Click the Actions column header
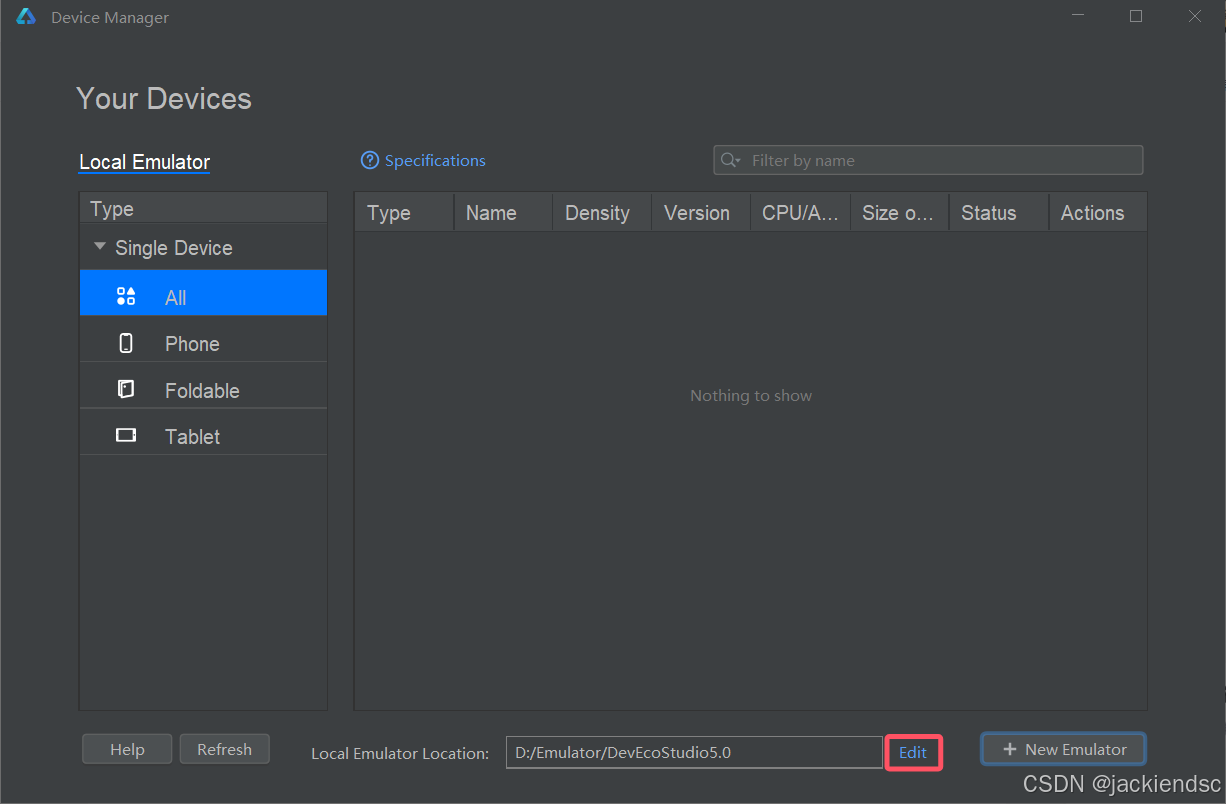This screenshot has width=1226, height=804. point(1097,212)
